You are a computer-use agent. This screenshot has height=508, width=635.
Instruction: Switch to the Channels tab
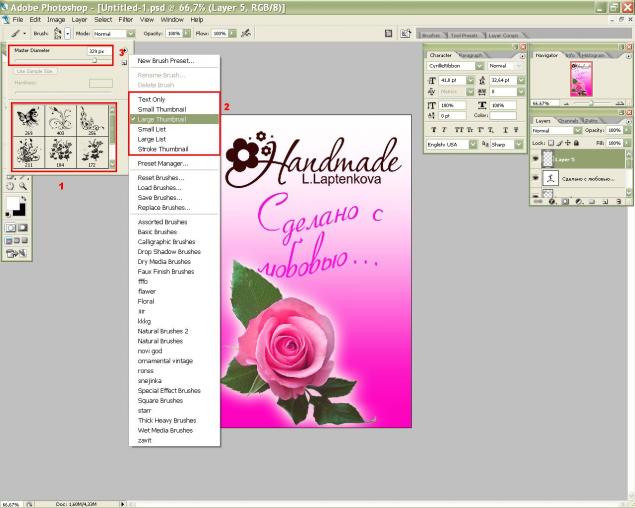click(568, 120)
